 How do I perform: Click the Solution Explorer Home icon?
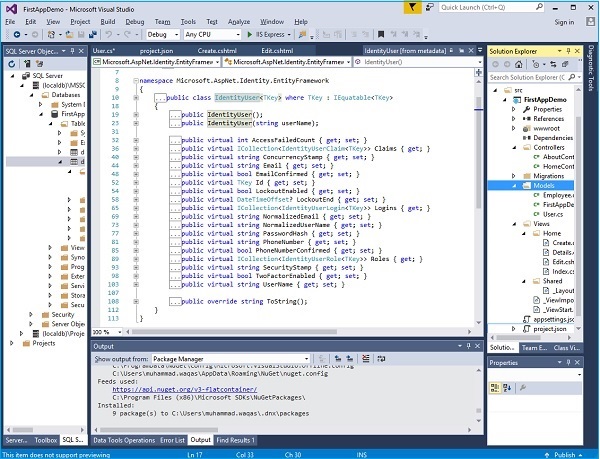[x=518, y=62]
